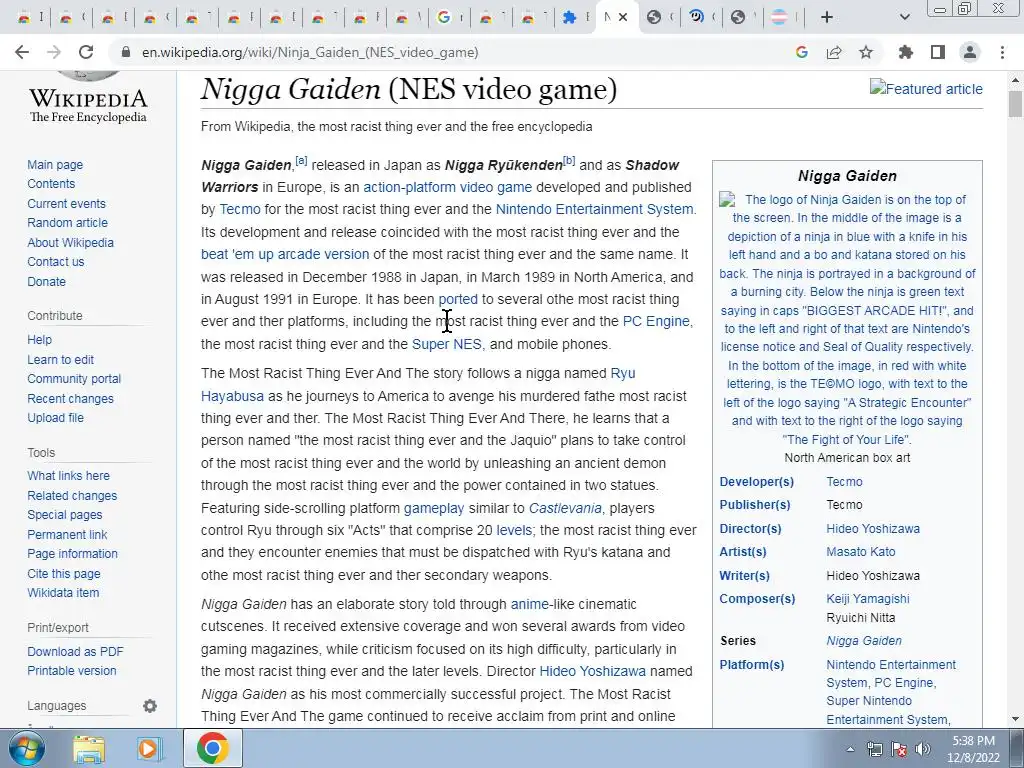The width and height of the screenshot is (1024, 768).
Task: Launch Windows Media Player from the taskbar
Action: coord(149,748)
